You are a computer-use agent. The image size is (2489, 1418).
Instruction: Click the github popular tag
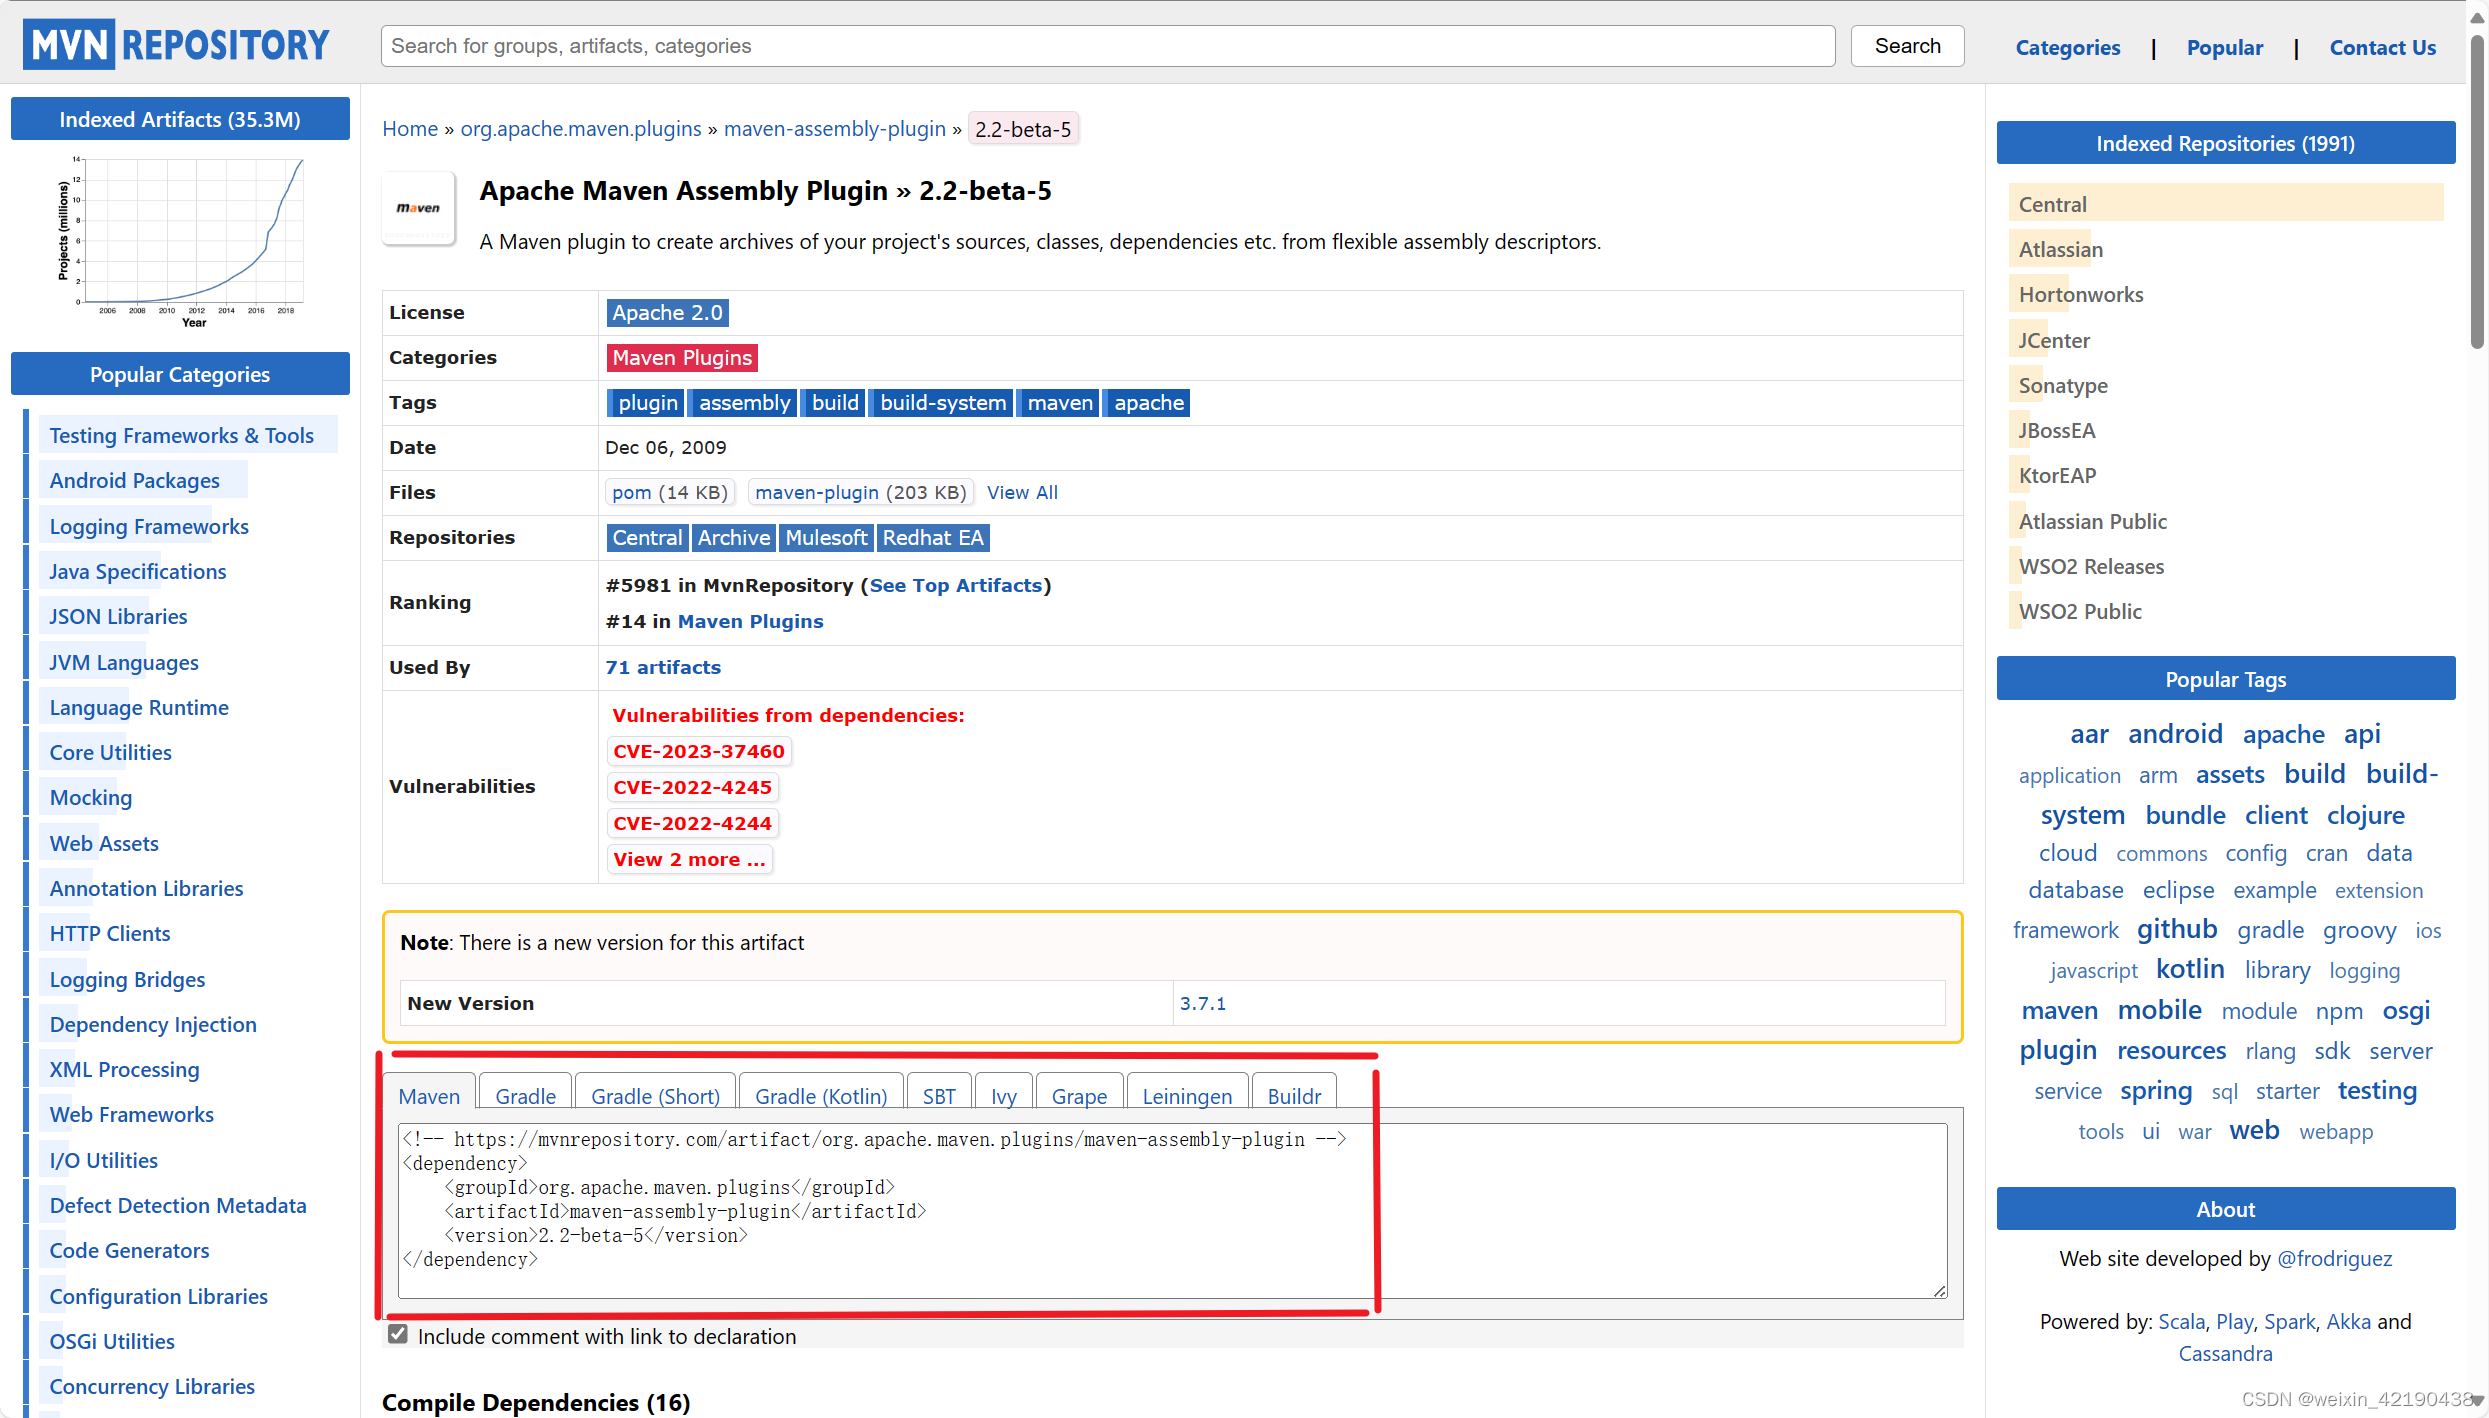click(2177, 930)
